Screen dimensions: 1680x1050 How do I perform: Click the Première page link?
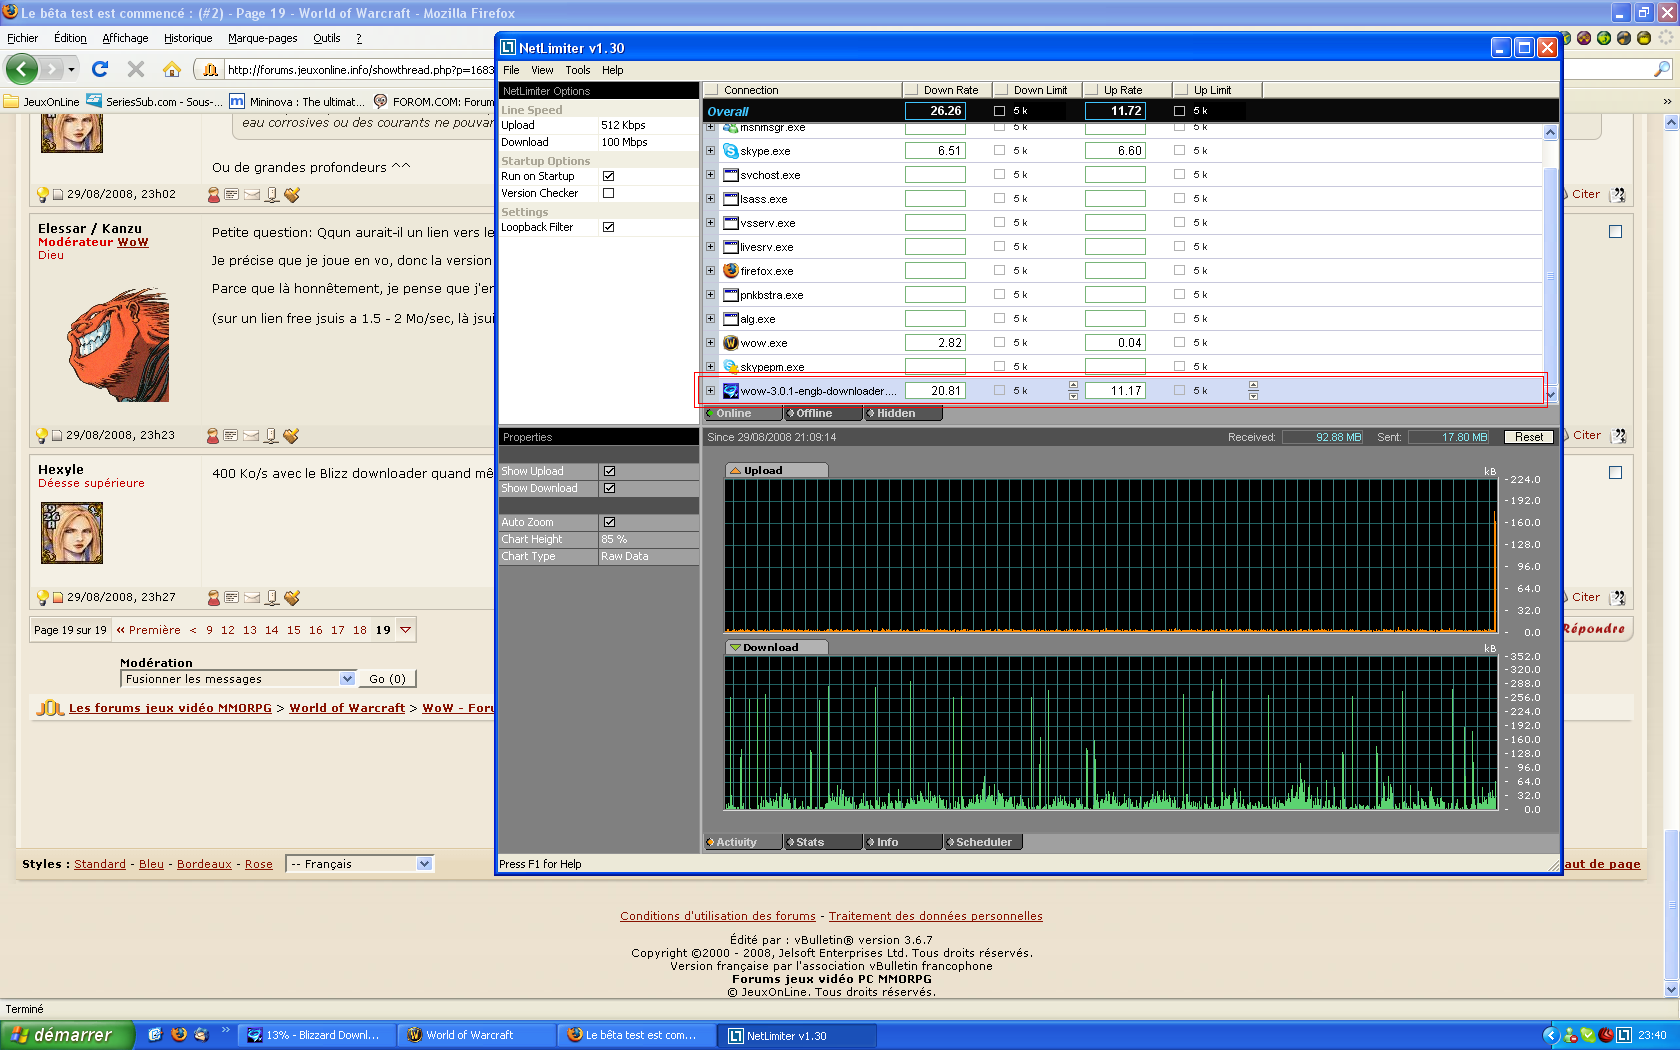coord(148,630)
